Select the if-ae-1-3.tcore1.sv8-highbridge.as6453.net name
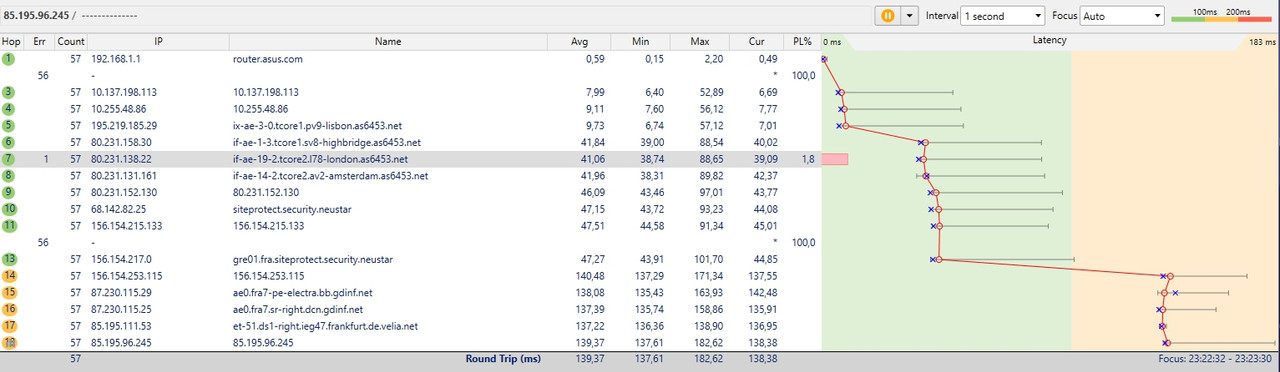Screen dimensions: 1280x372 click(x=326, y=142)
